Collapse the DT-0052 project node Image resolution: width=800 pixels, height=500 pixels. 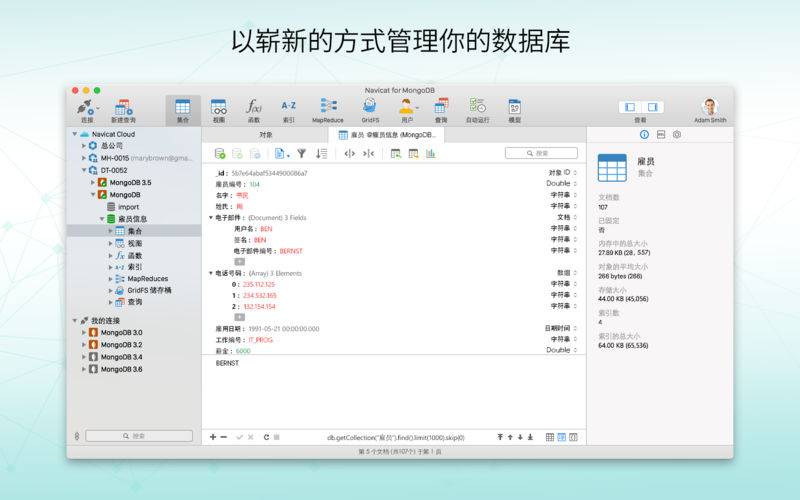coord(84,170)
